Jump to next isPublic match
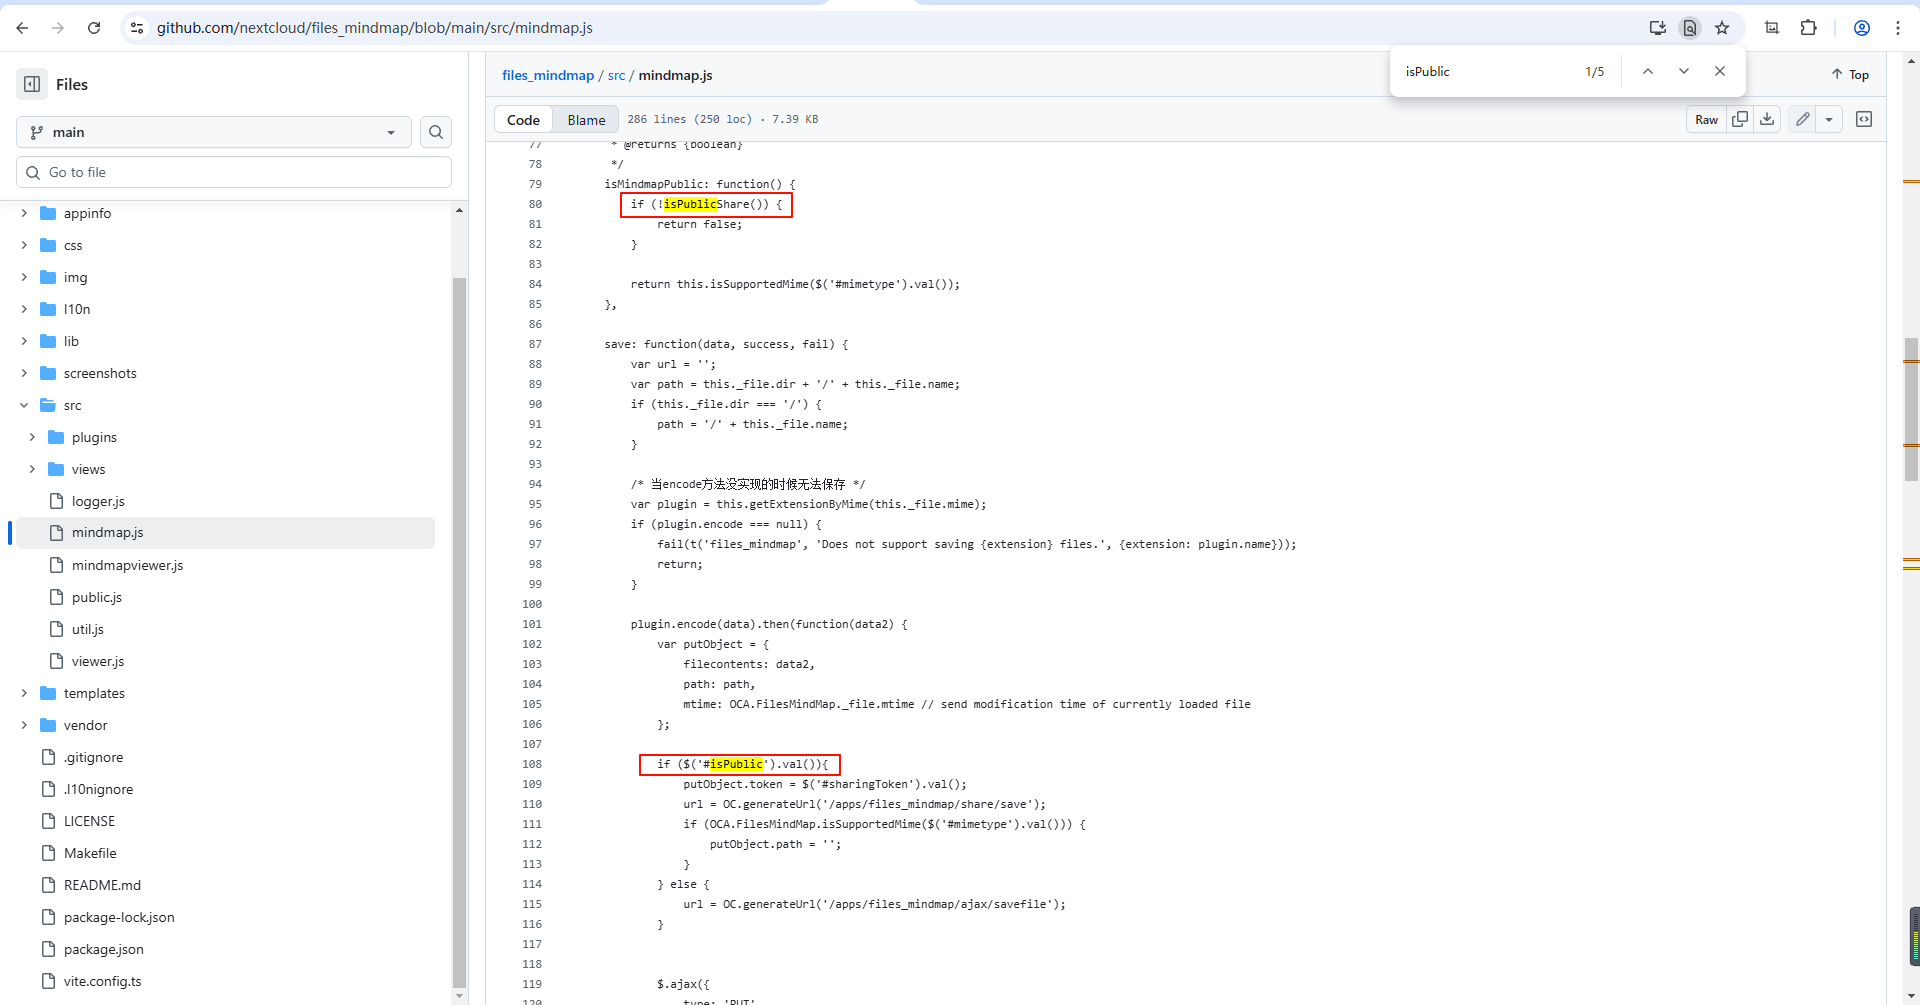Image resolution: width=1920 pixels, height=1005 pixels. click(x=1684, y=71)
